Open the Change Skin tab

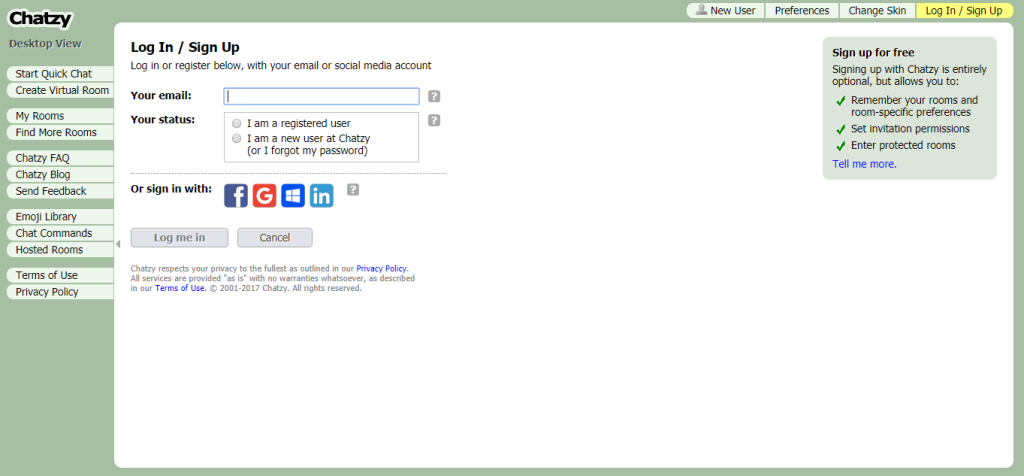point(877,10)
